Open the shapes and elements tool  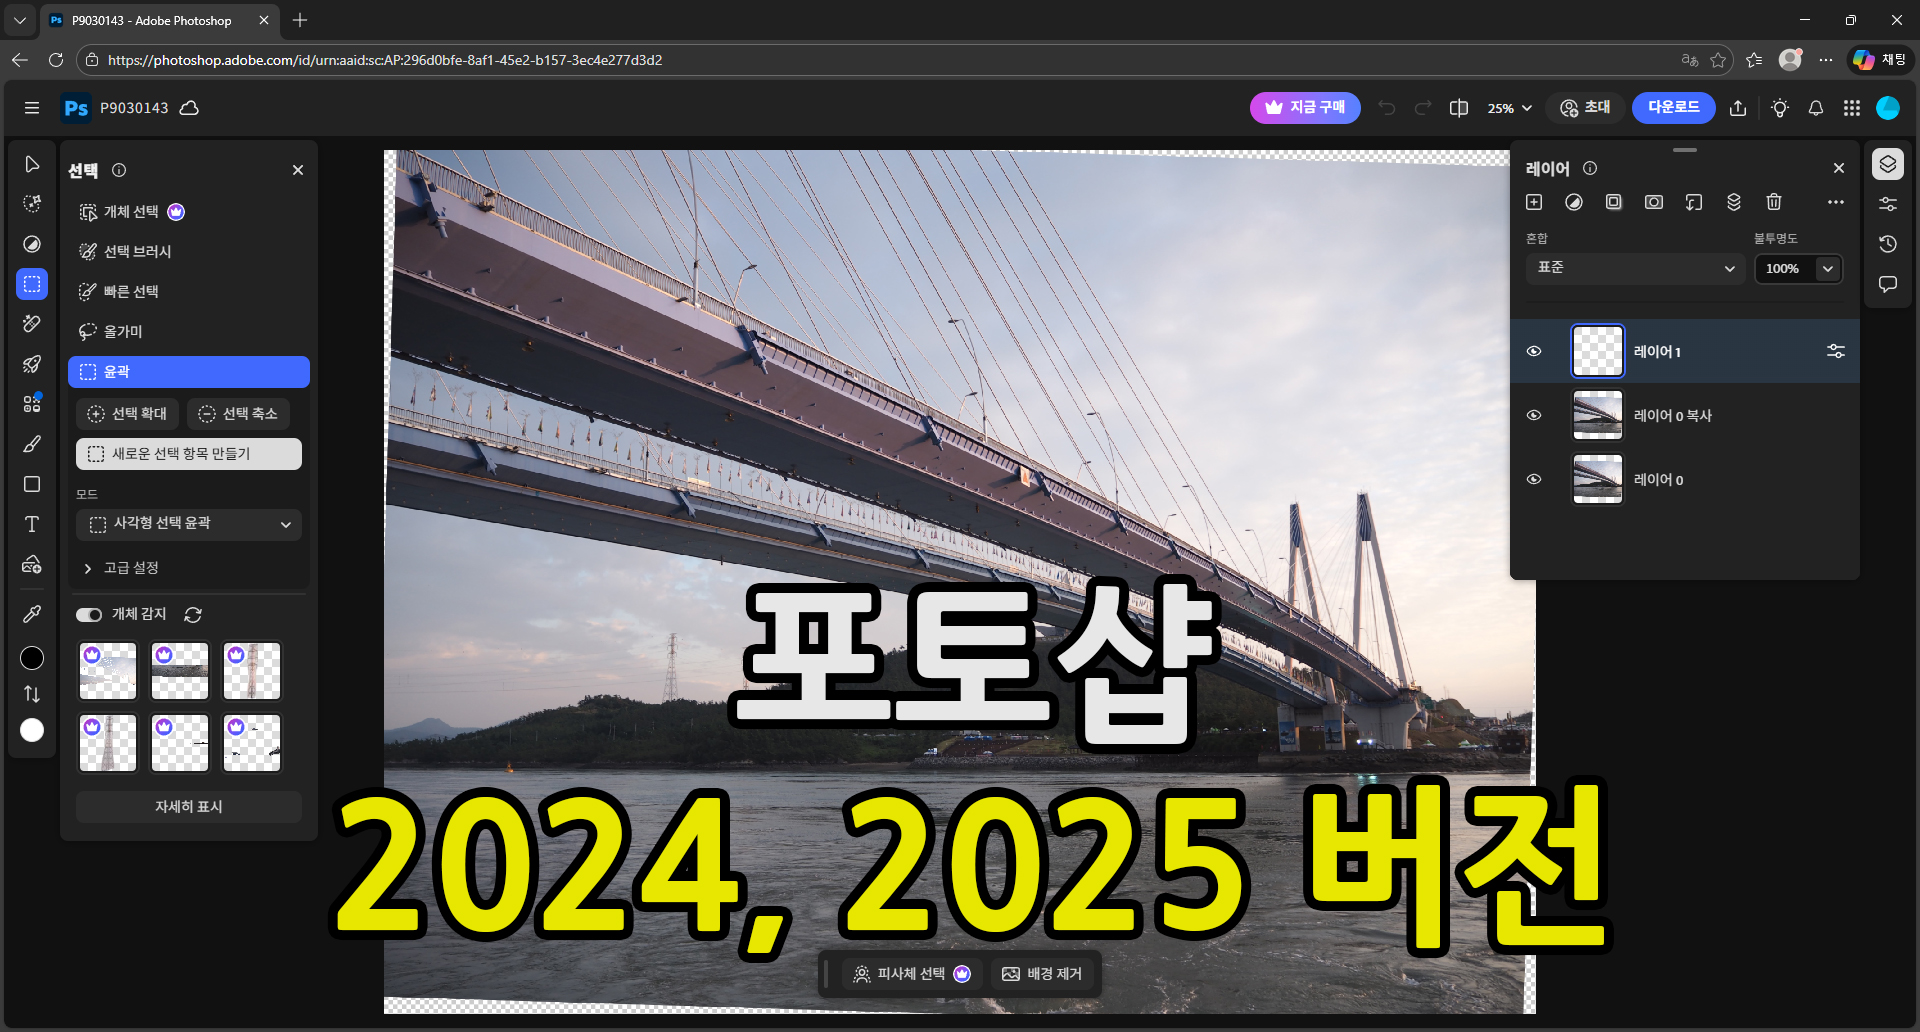click(x=32, y=403)
